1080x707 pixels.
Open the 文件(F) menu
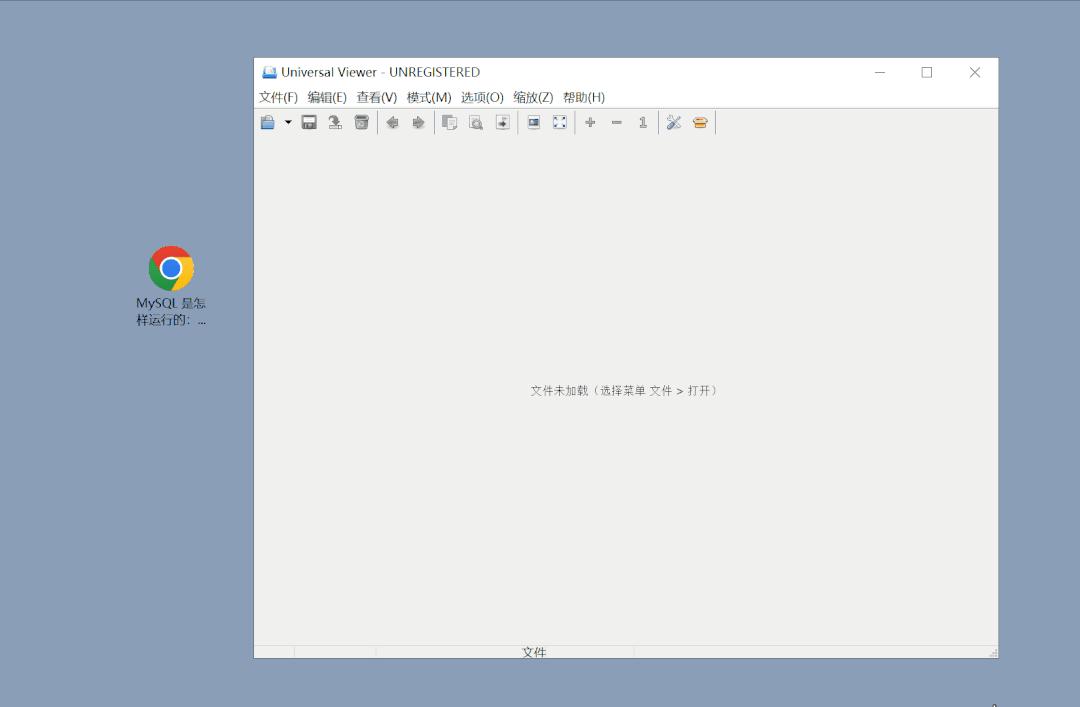278,97
